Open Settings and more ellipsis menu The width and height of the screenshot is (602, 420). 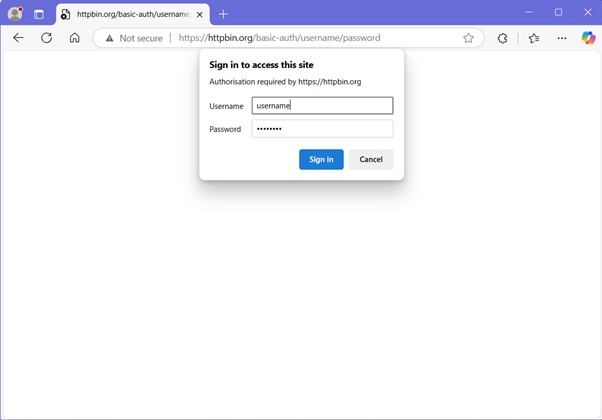(x=562, y=38)
